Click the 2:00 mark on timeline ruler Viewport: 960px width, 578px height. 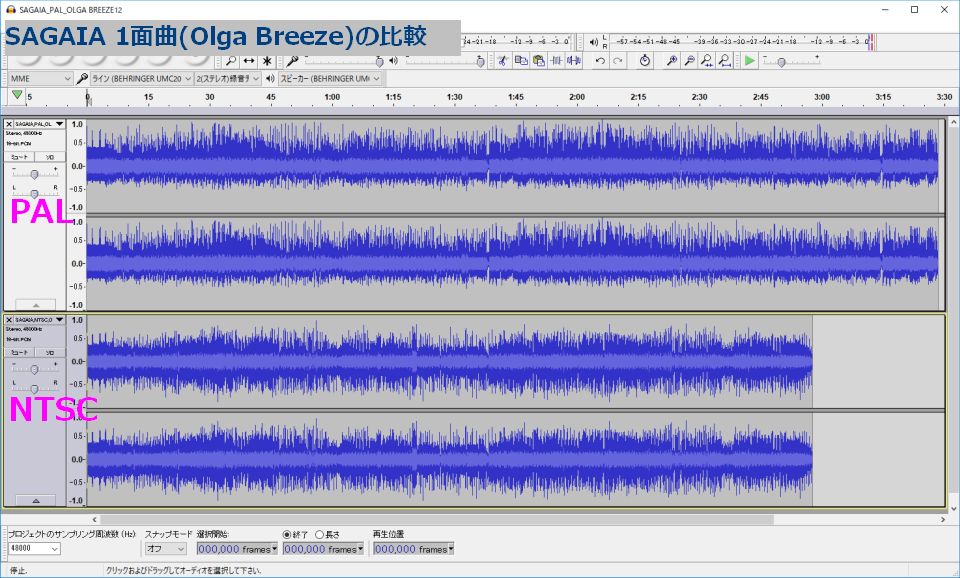point(577,97)
